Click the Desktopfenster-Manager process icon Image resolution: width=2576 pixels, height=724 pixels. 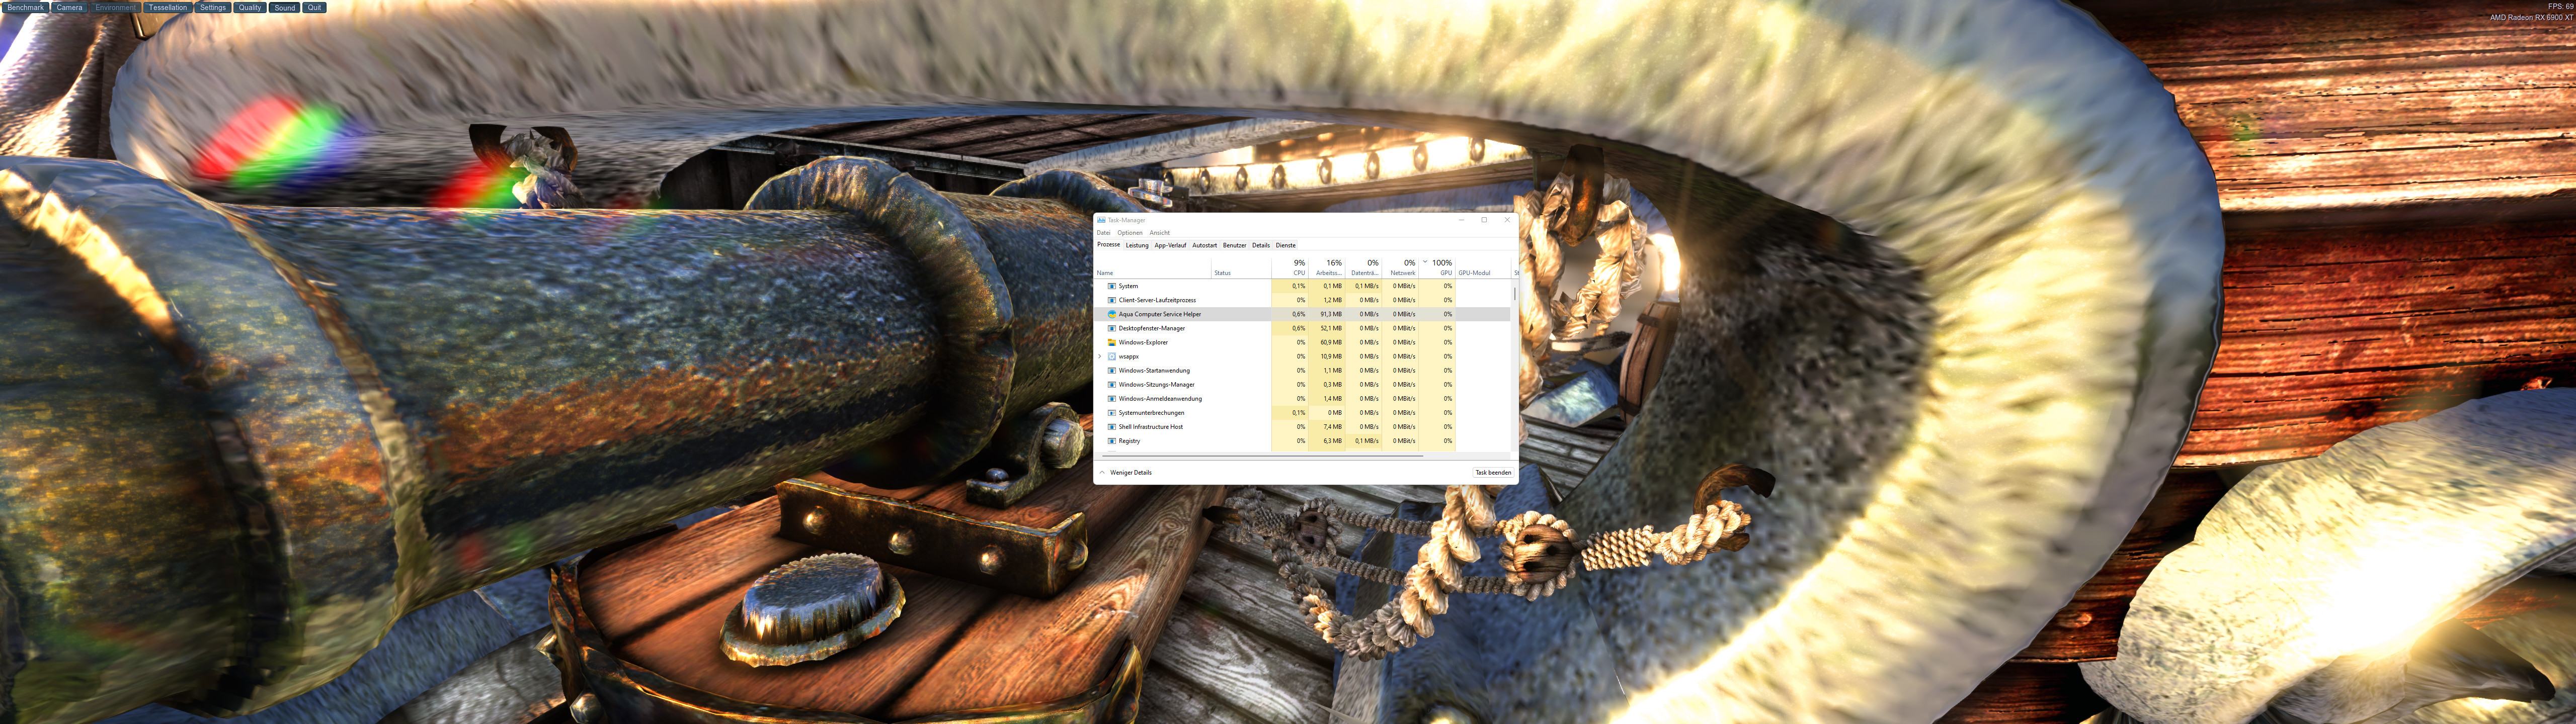click(x=1111, y=328)
